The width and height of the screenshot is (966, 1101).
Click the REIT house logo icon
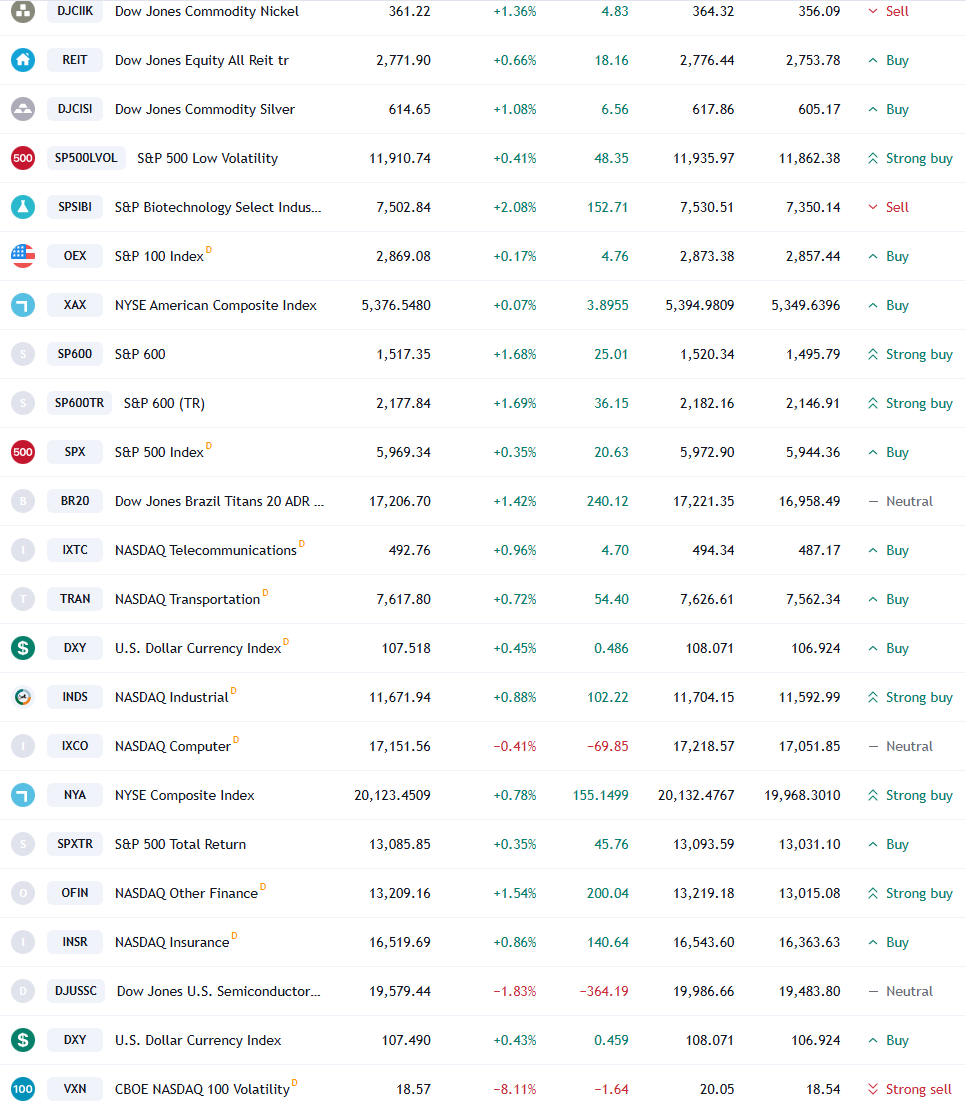pos(23,60)
